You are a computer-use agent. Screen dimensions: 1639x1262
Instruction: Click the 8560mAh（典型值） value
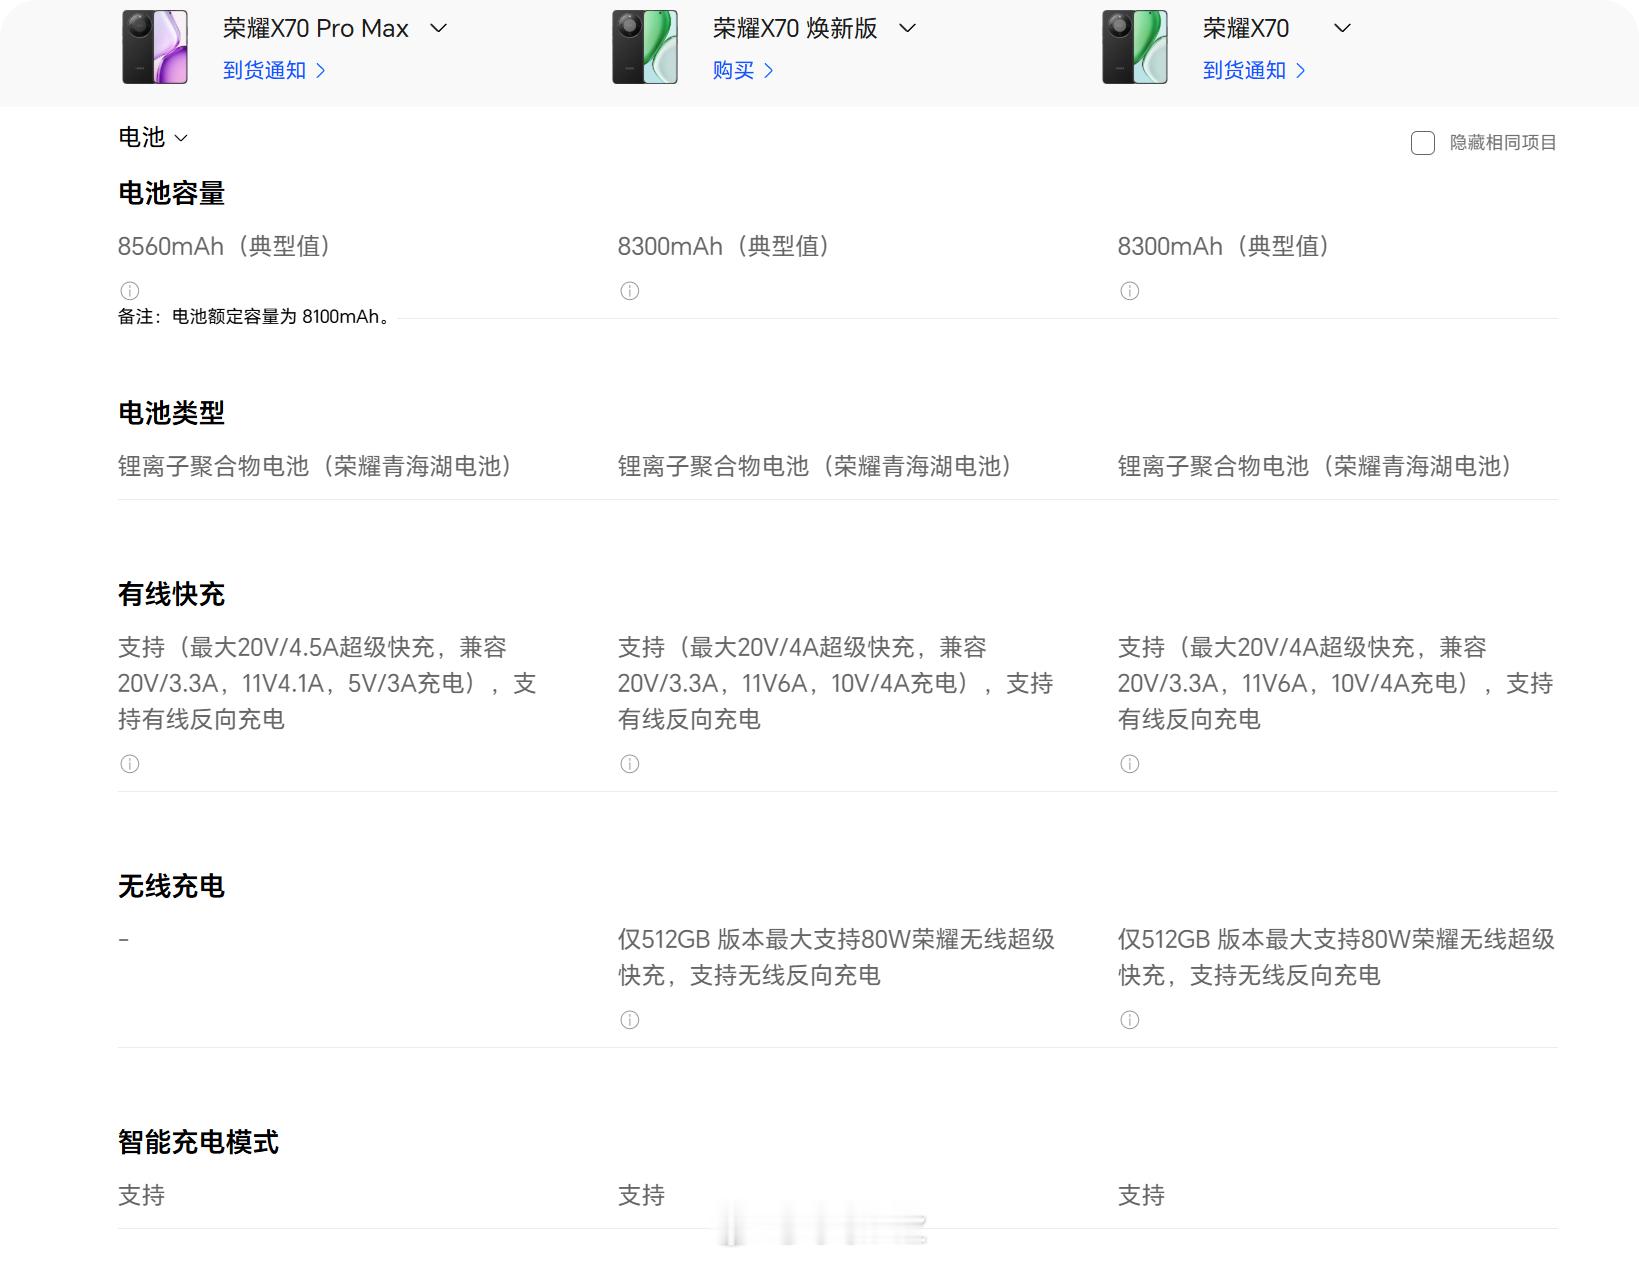[x=225, y=246]
